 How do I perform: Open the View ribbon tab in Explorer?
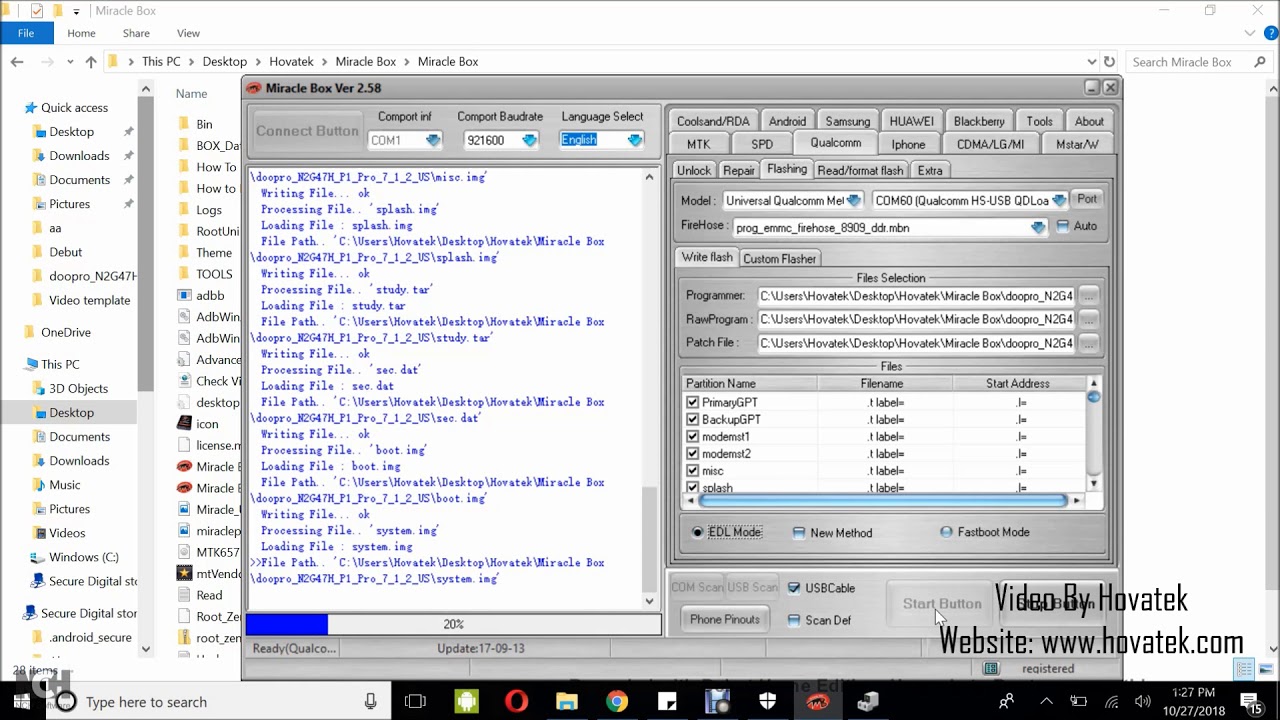pyautogui.click(x=188, y=33)
